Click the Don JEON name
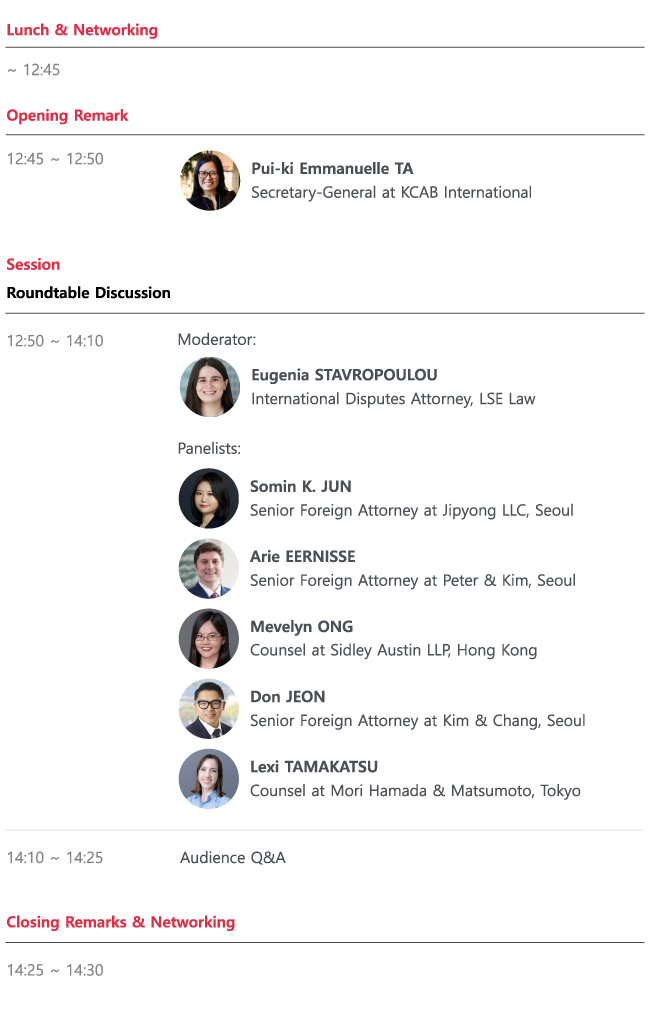Viewport: 650px width, 1013px height. (x=288, y=697)
